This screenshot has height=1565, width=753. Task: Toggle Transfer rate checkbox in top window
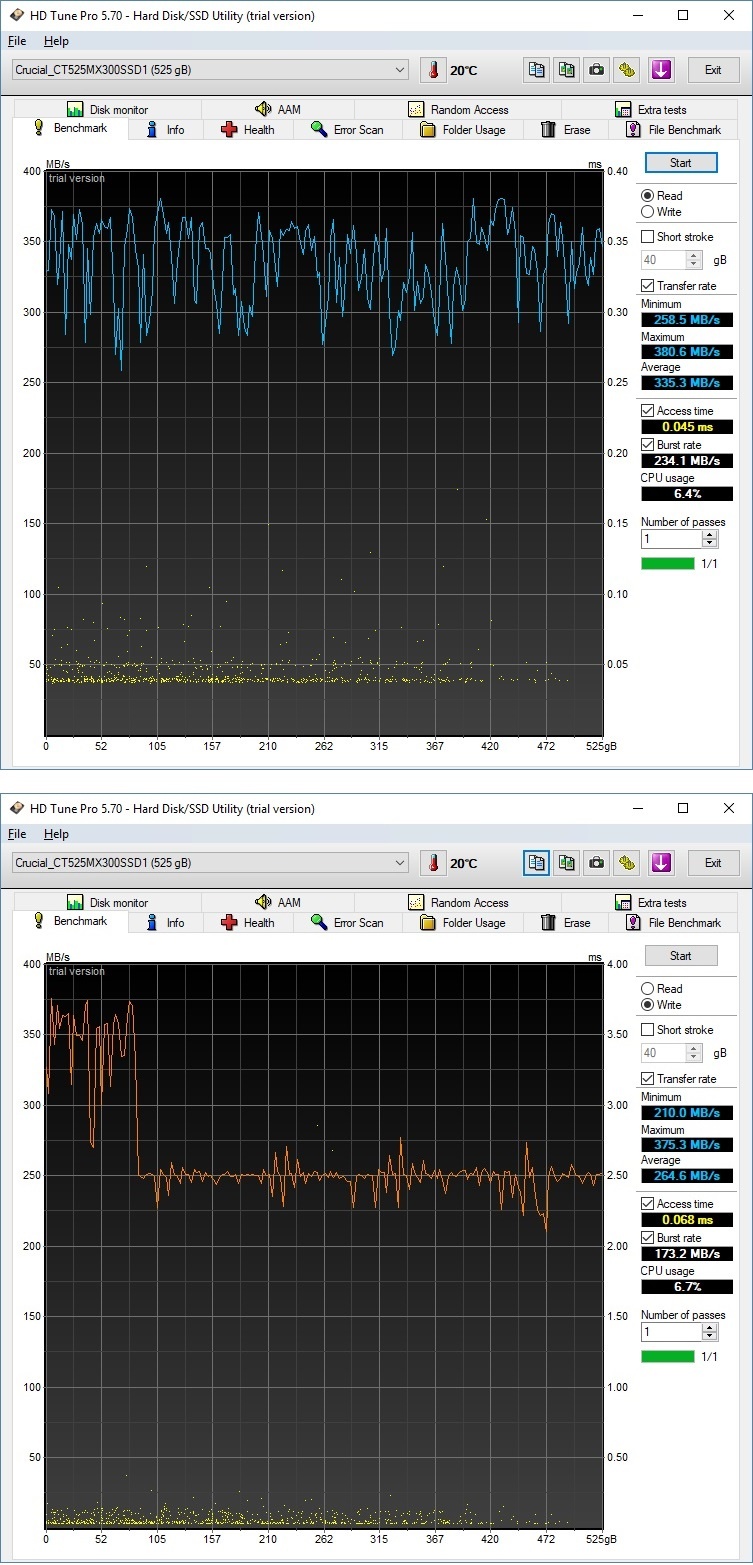pyautogui.click(x=648, y=286)
